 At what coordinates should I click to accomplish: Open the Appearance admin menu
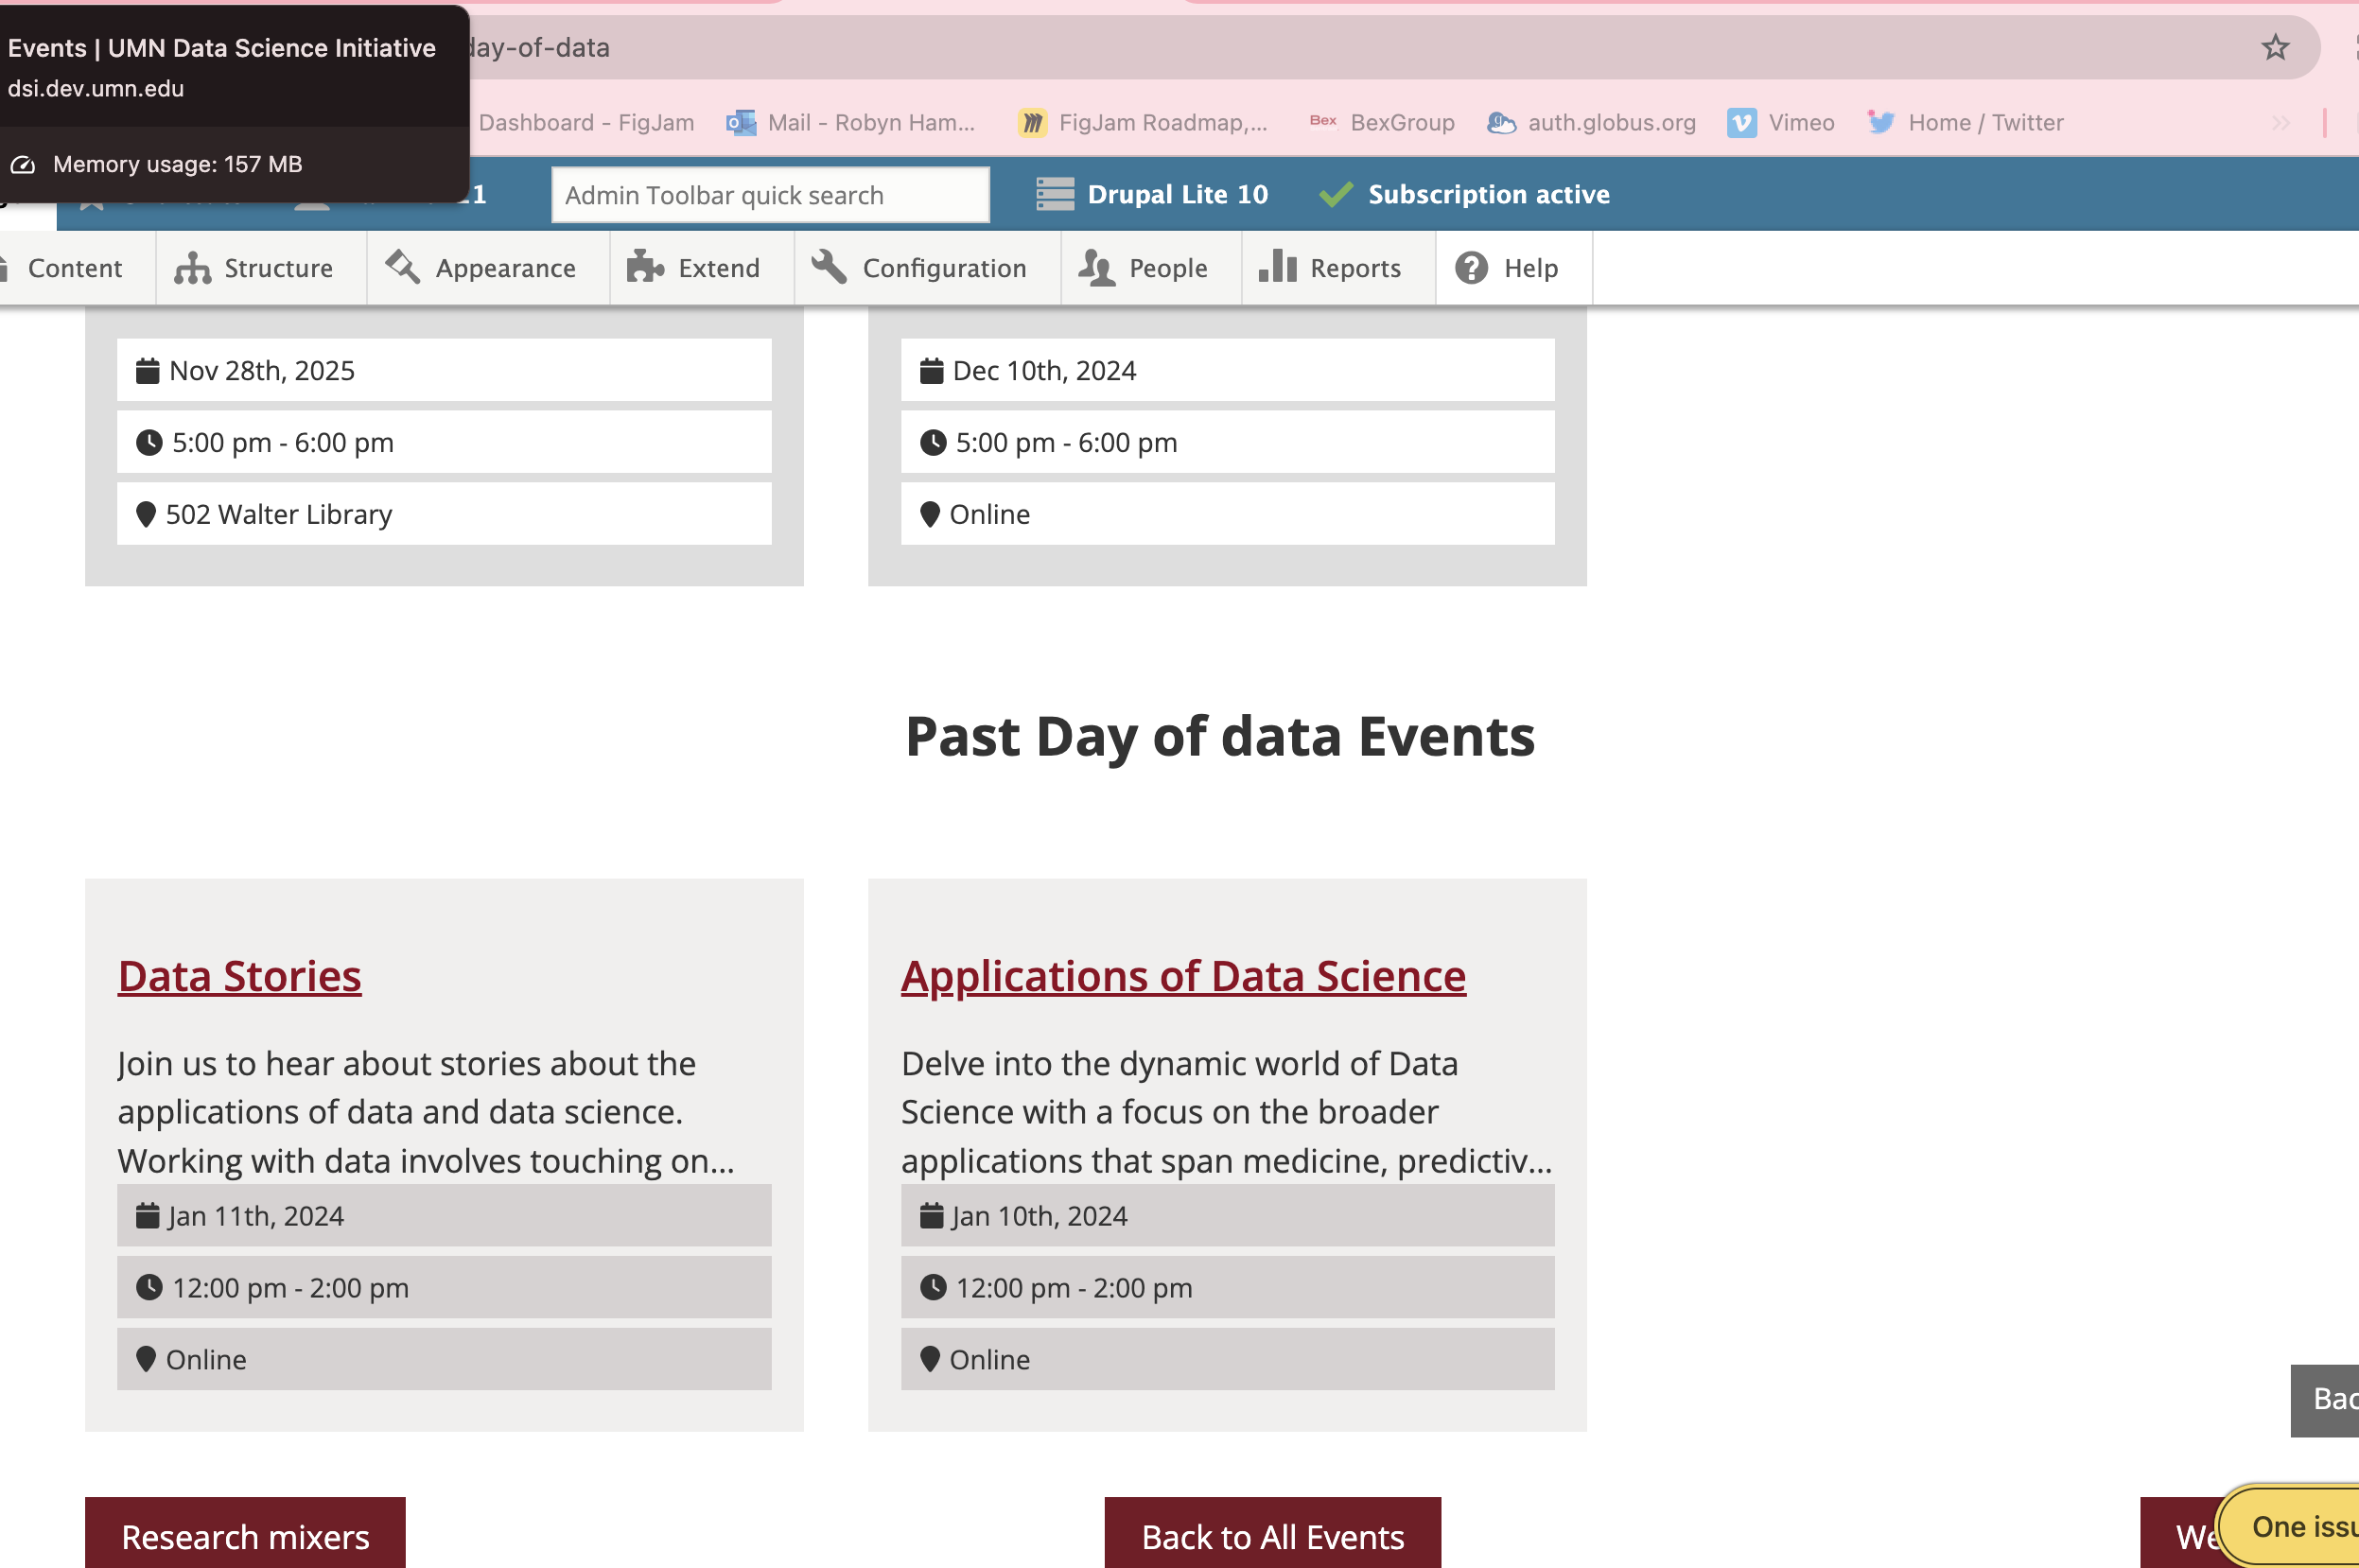pos(482,268)
